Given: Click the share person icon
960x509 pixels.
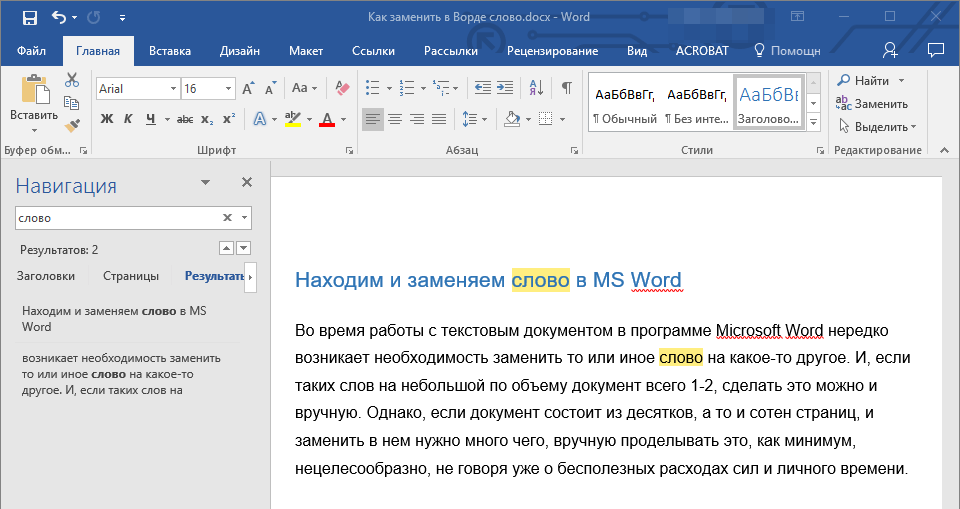Looking at the screenshot, I should [890, 50].
